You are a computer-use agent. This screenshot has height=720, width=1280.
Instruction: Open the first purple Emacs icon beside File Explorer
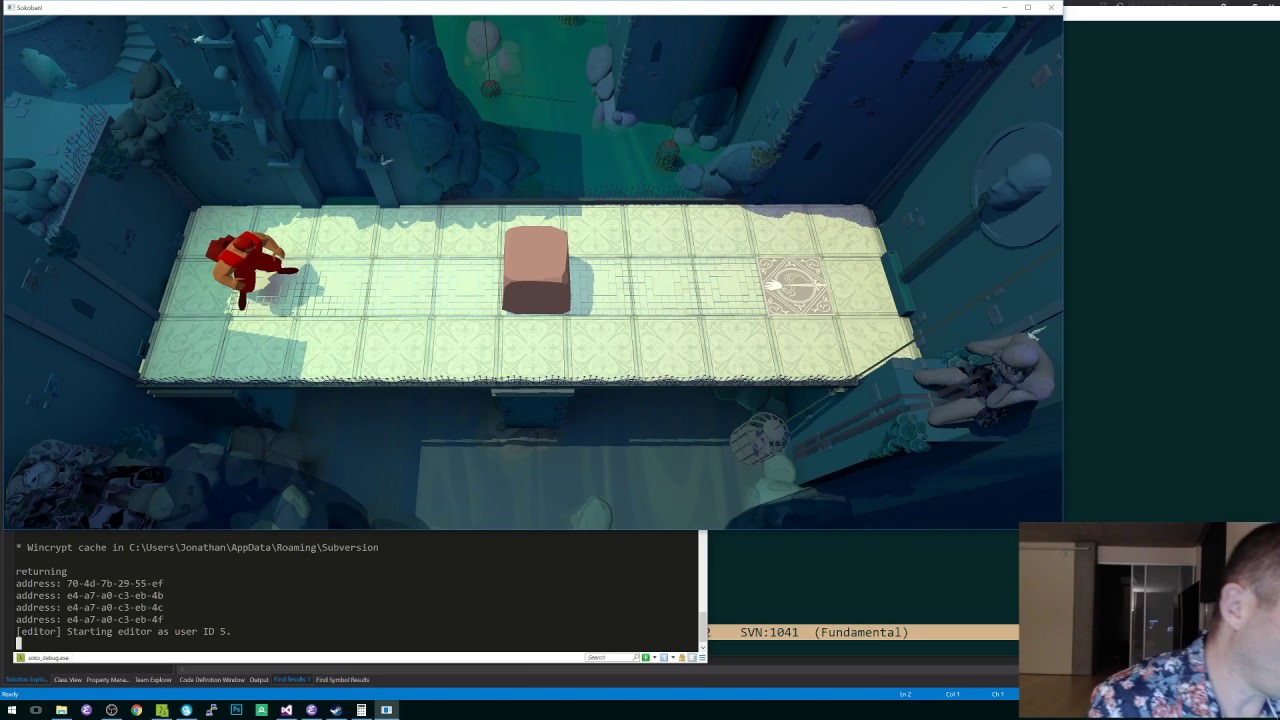click(86, 710)
